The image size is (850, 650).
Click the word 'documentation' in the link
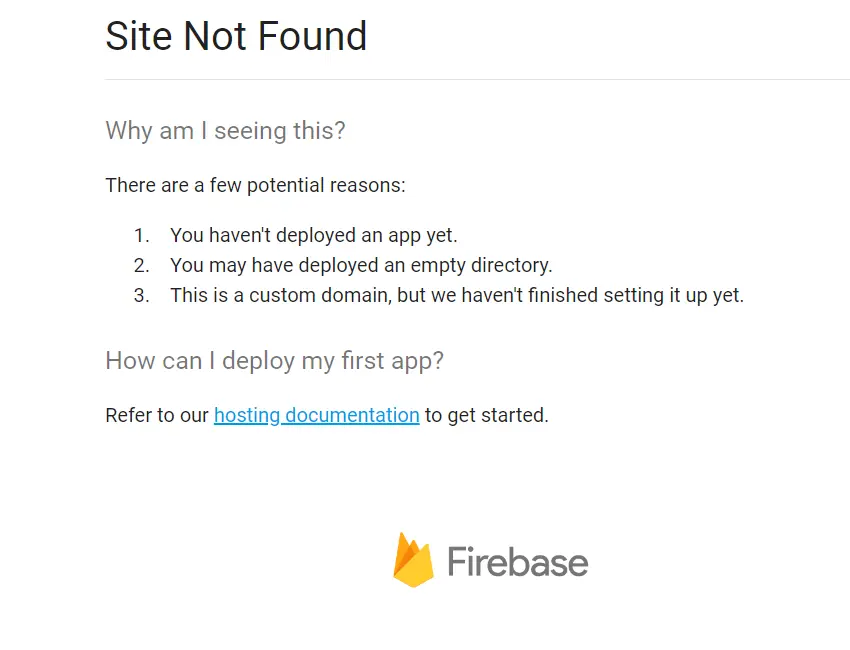coord(352,415)
